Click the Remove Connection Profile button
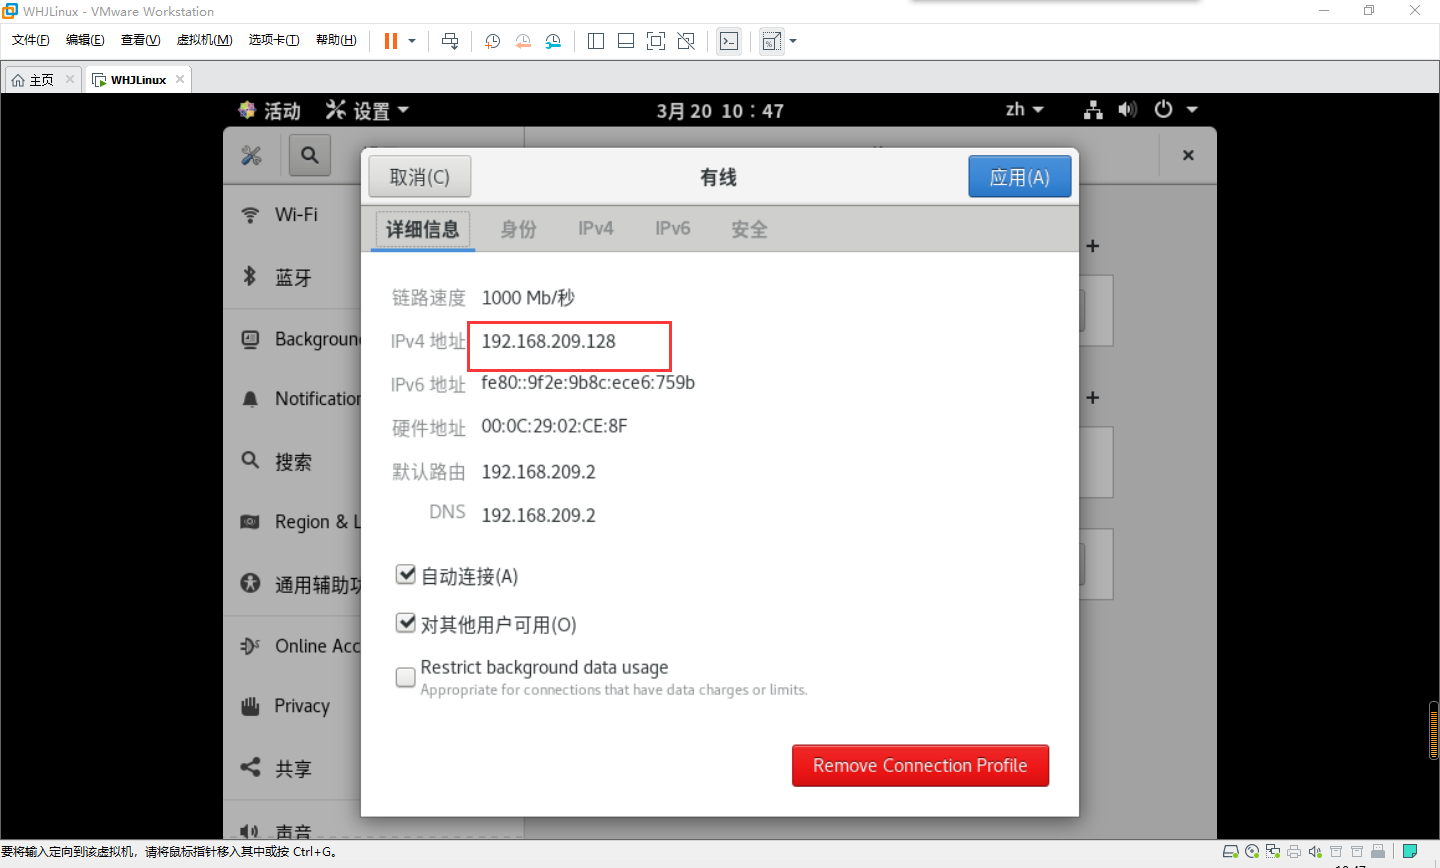1440x868 pixels. (919, 765)
